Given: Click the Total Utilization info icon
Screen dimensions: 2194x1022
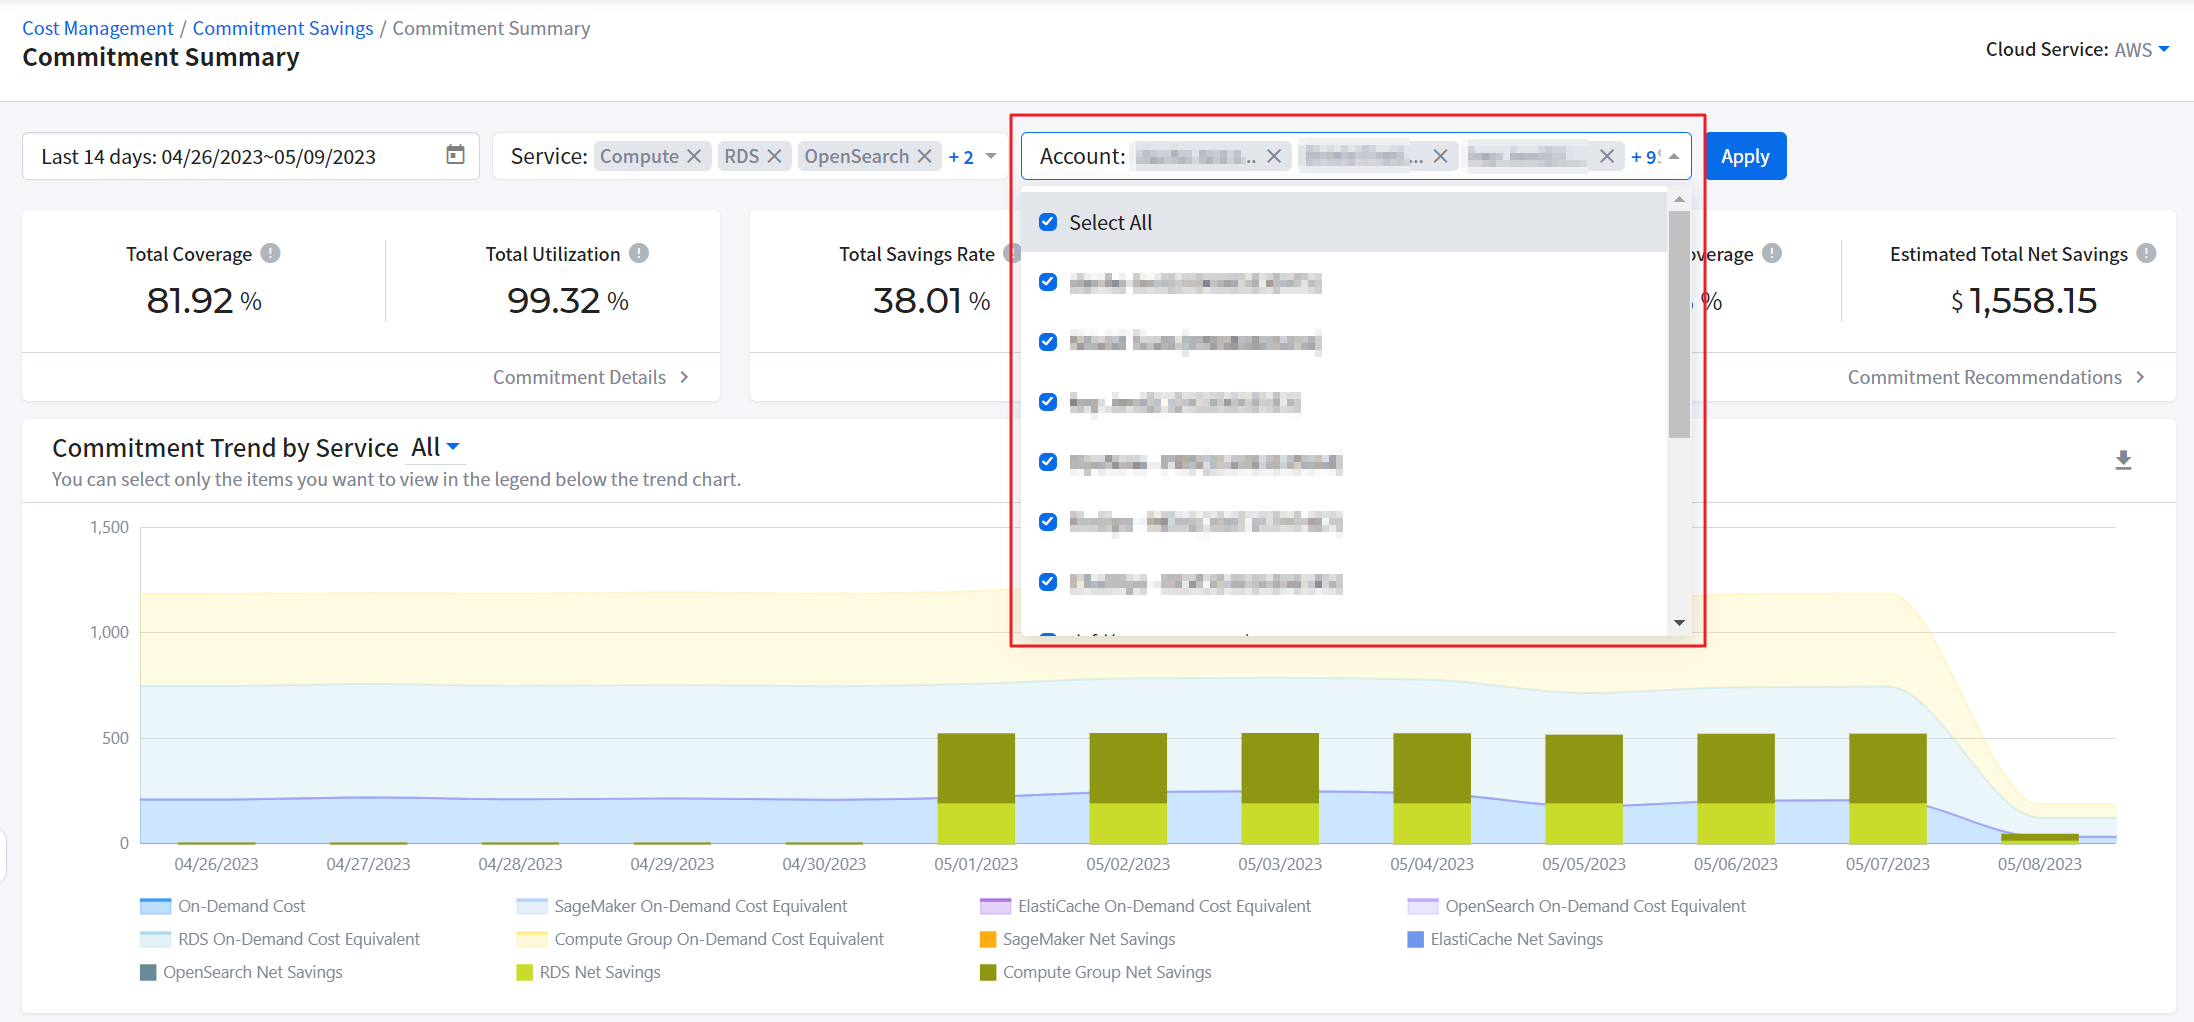Looking at the screenshot, I should pyautogui.click(x=639, y=254).
